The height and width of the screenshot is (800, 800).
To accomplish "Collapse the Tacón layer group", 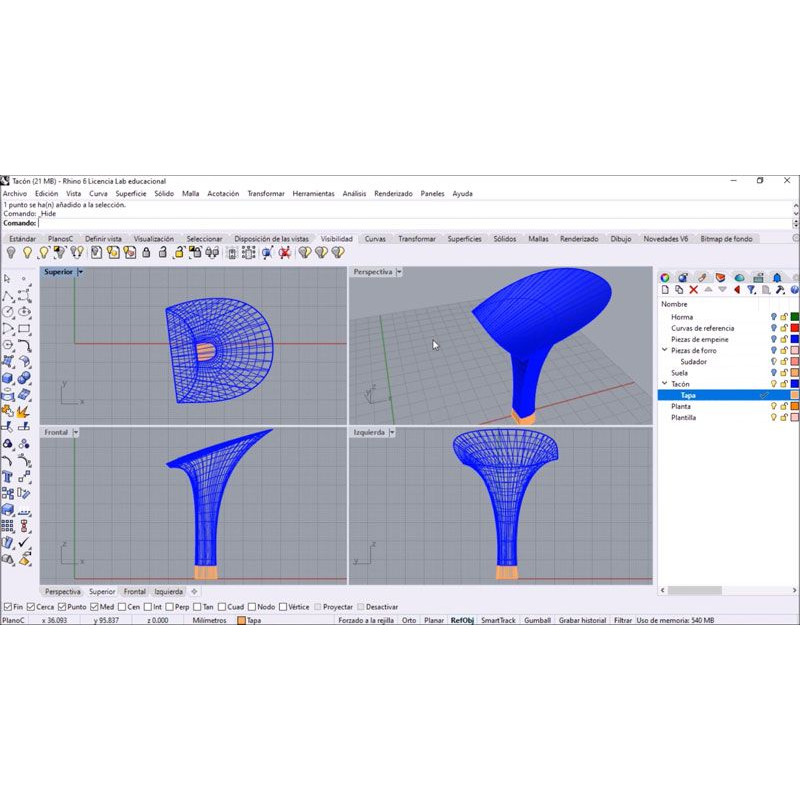I will (x=665, y=384).
